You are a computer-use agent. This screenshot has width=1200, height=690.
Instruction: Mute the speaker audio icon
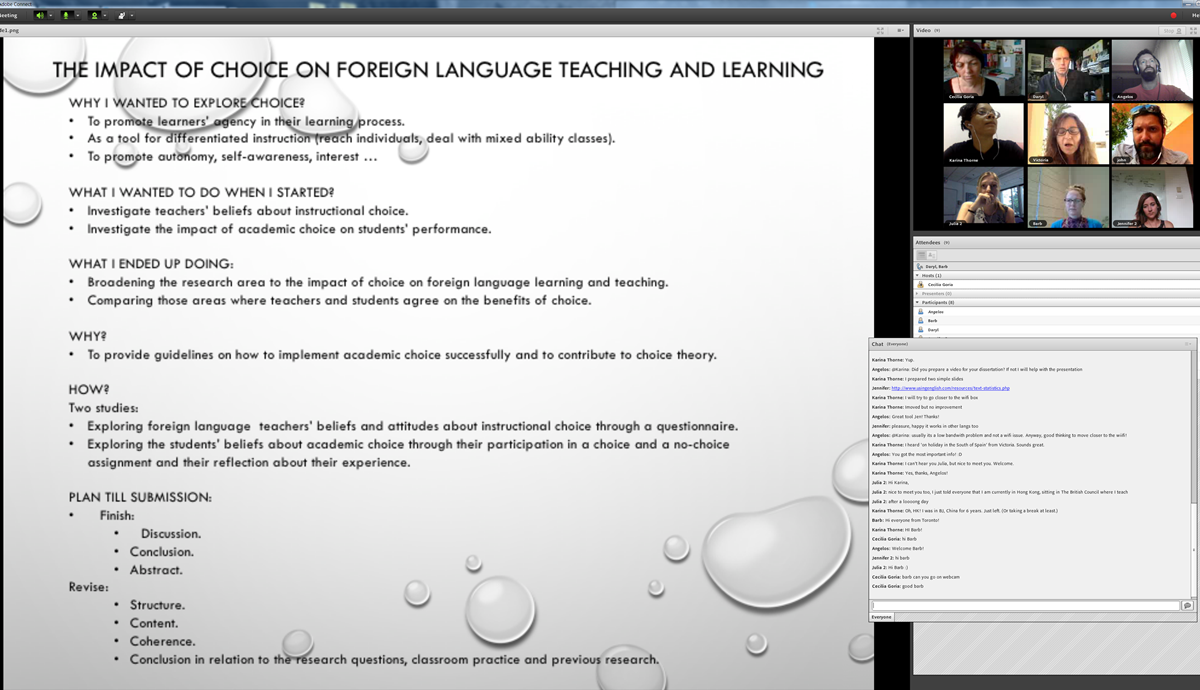40,15
